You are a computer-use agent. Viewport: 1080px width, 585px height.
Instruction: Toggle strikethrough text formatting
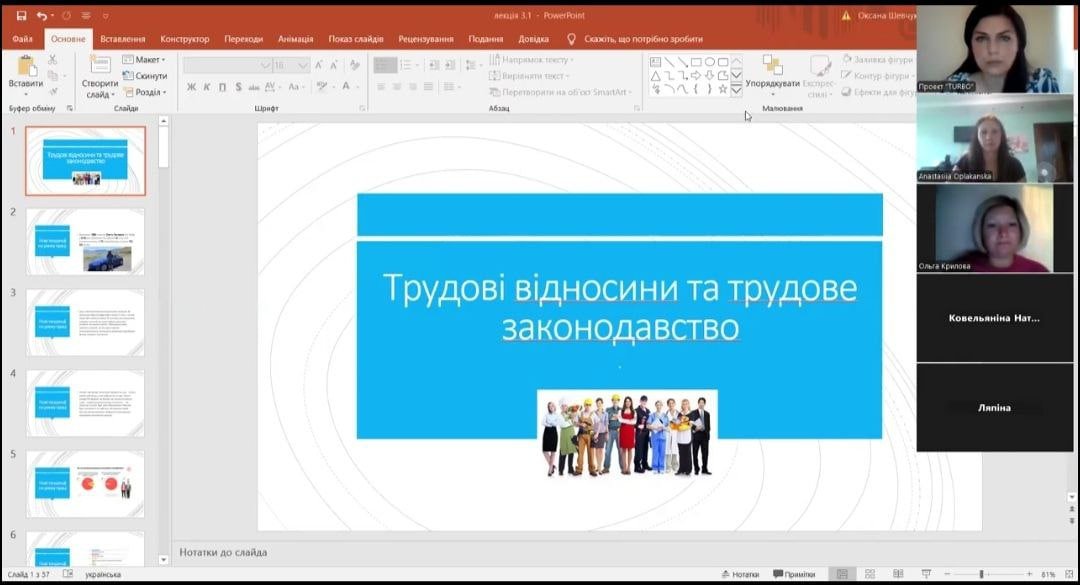click(254, 87)
